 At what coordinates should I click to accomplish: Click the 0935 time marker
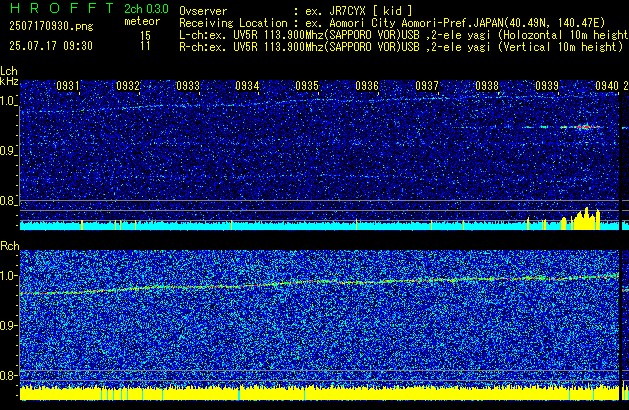coord(307,86)
